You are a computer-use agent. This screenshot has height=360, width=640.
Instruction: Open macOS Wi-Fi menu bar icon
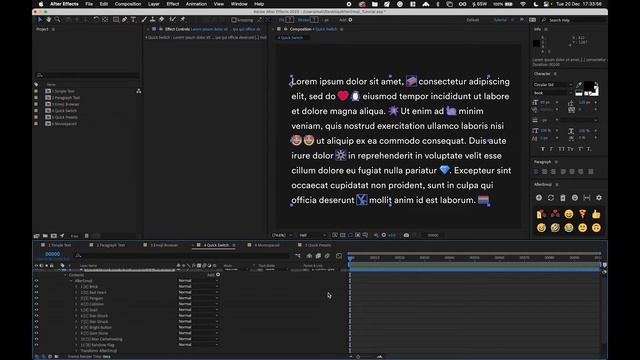(523, 4)
